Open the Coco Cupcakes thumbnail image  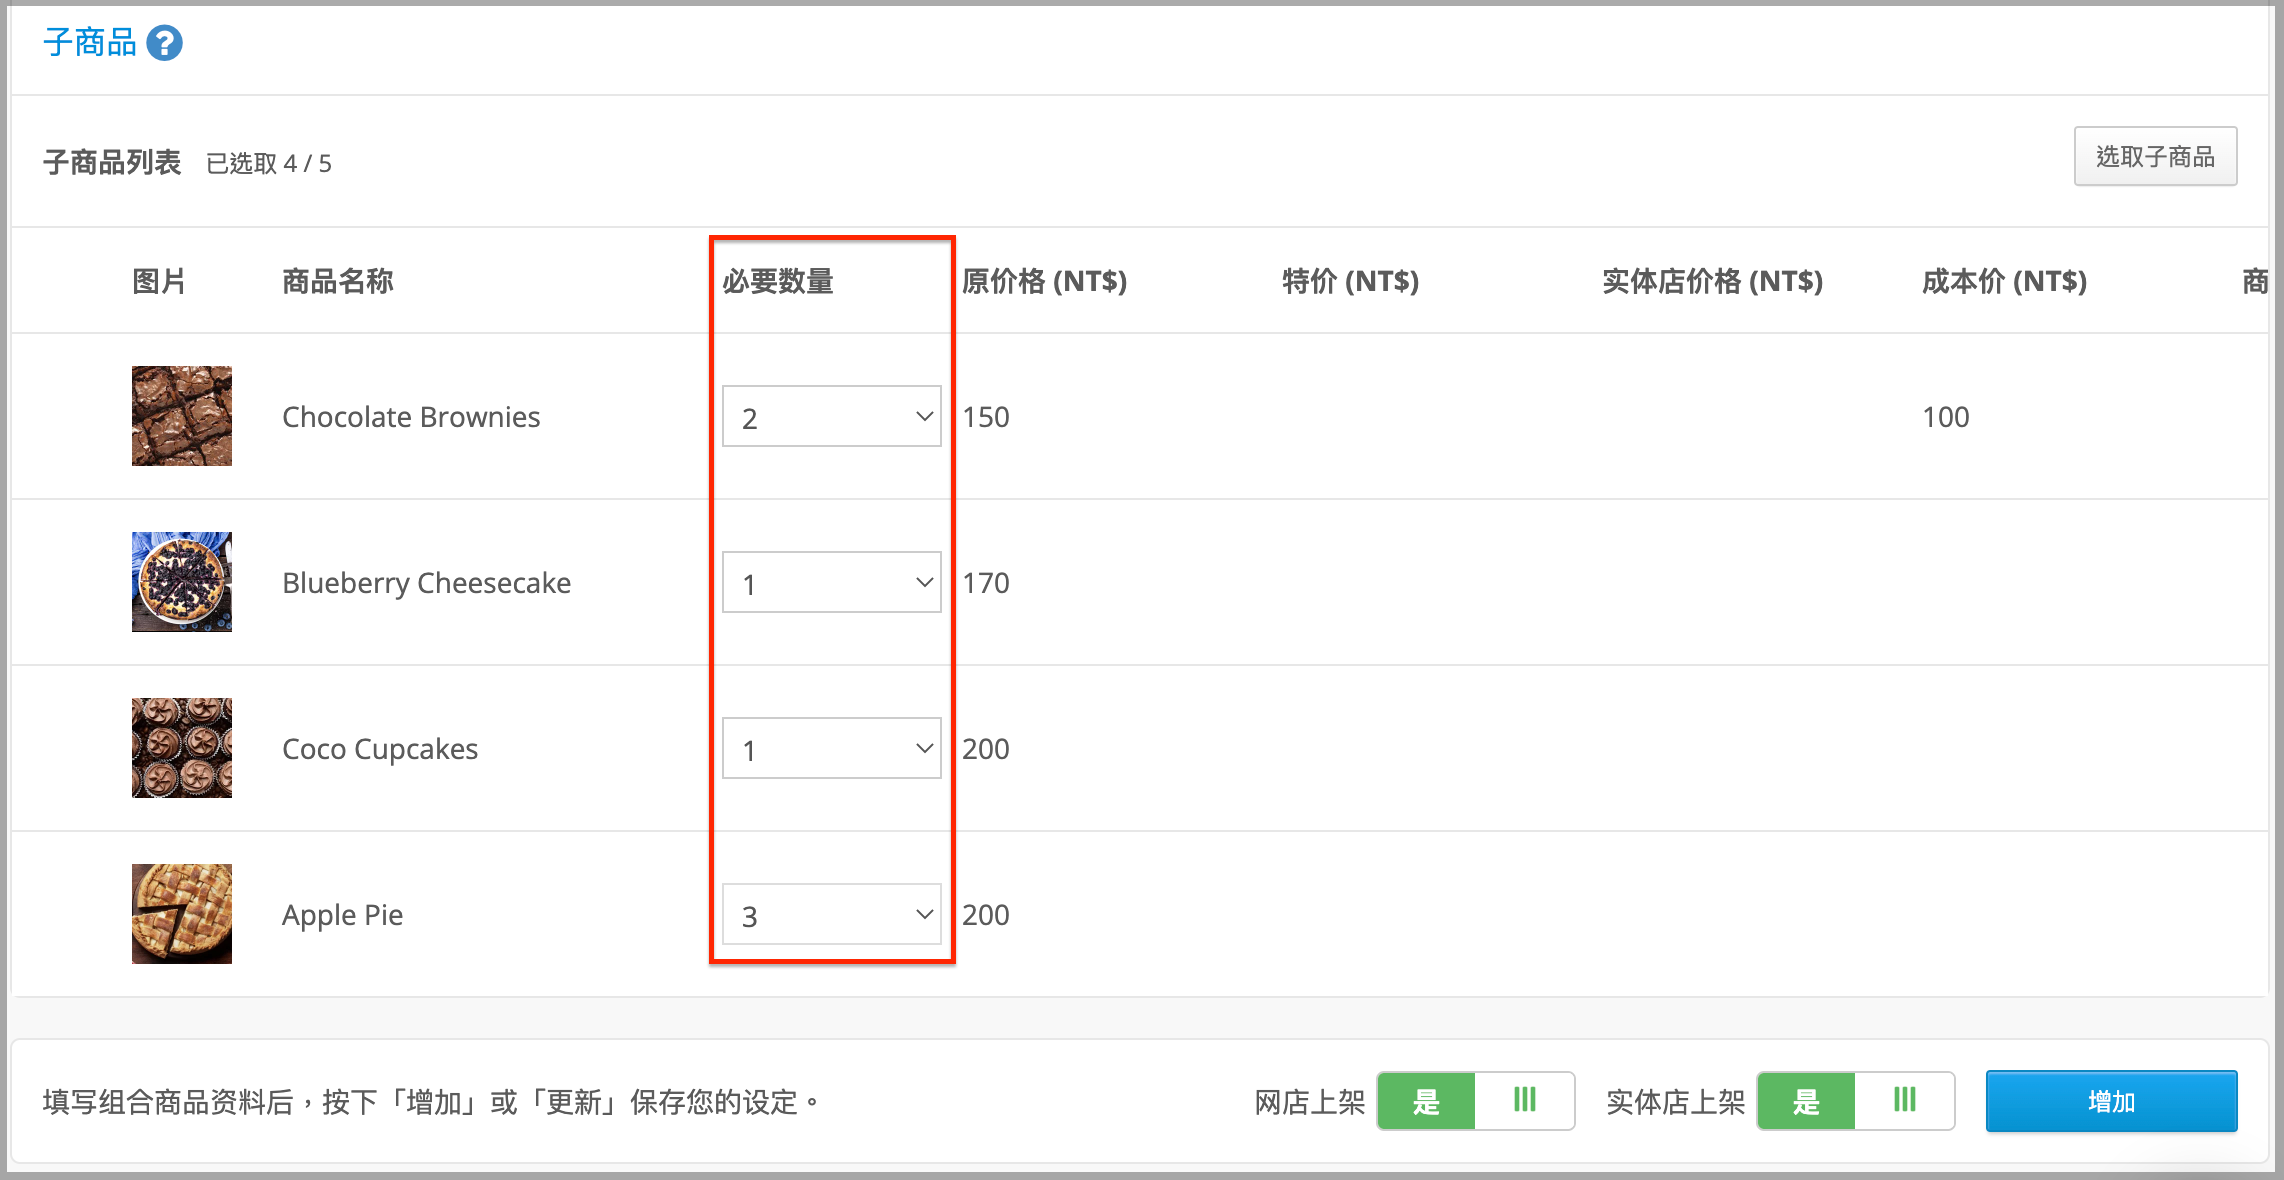[182, 748]
